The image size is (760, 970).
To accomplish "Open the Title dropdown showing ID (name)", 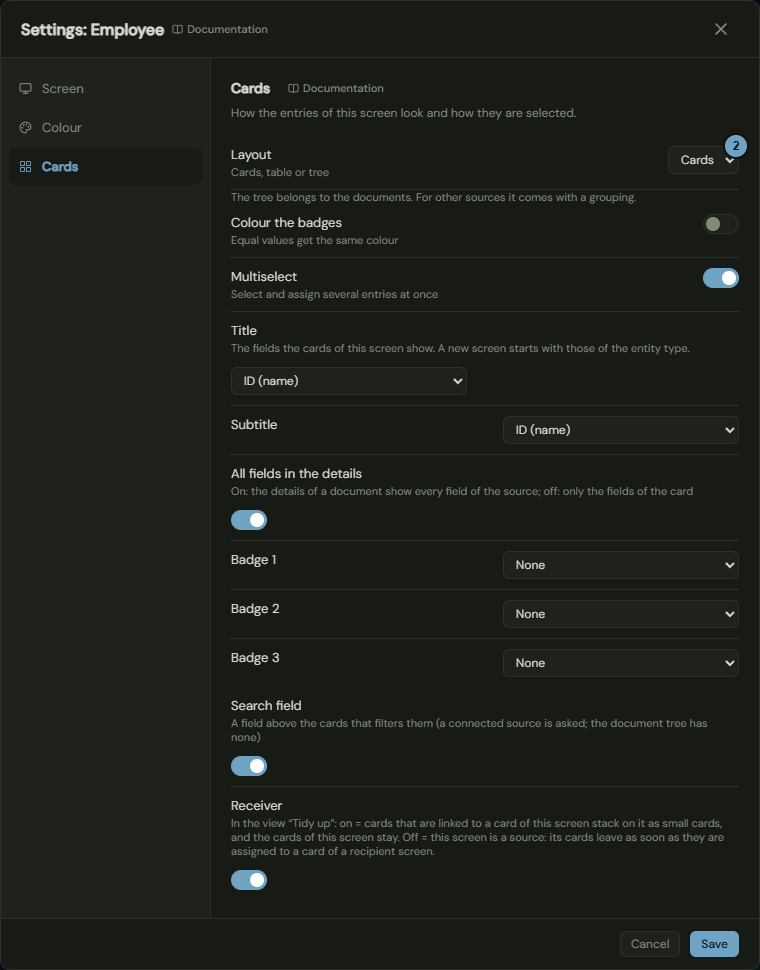I will click(x=349, y=381).
